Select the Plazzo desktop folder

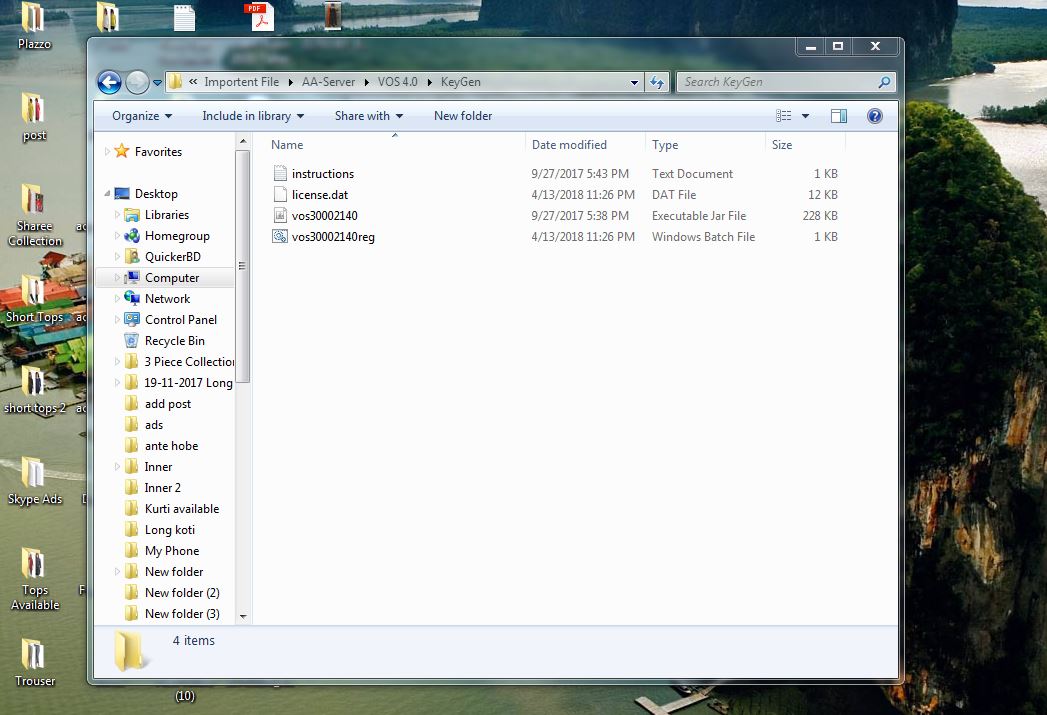(33, 27)
